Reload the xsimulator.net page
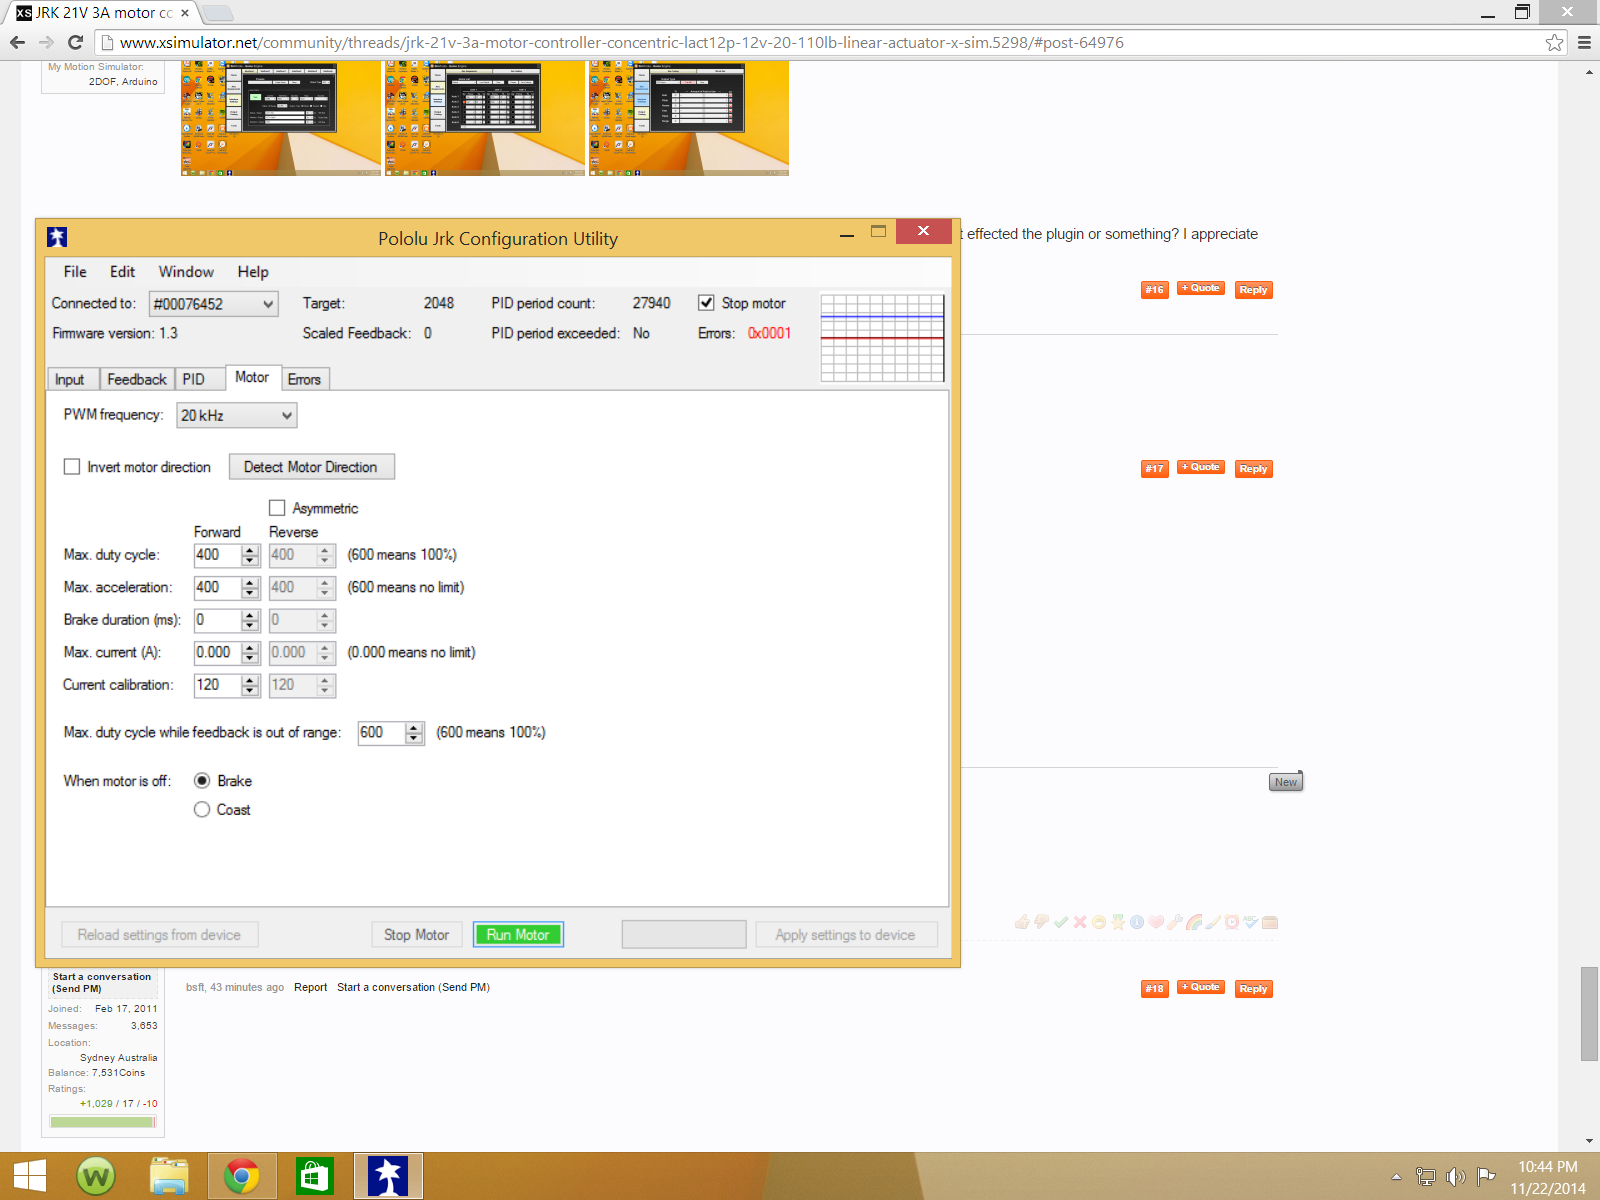The width and height of the screenshot is (1600, 1200). click(x=75, y=42)
